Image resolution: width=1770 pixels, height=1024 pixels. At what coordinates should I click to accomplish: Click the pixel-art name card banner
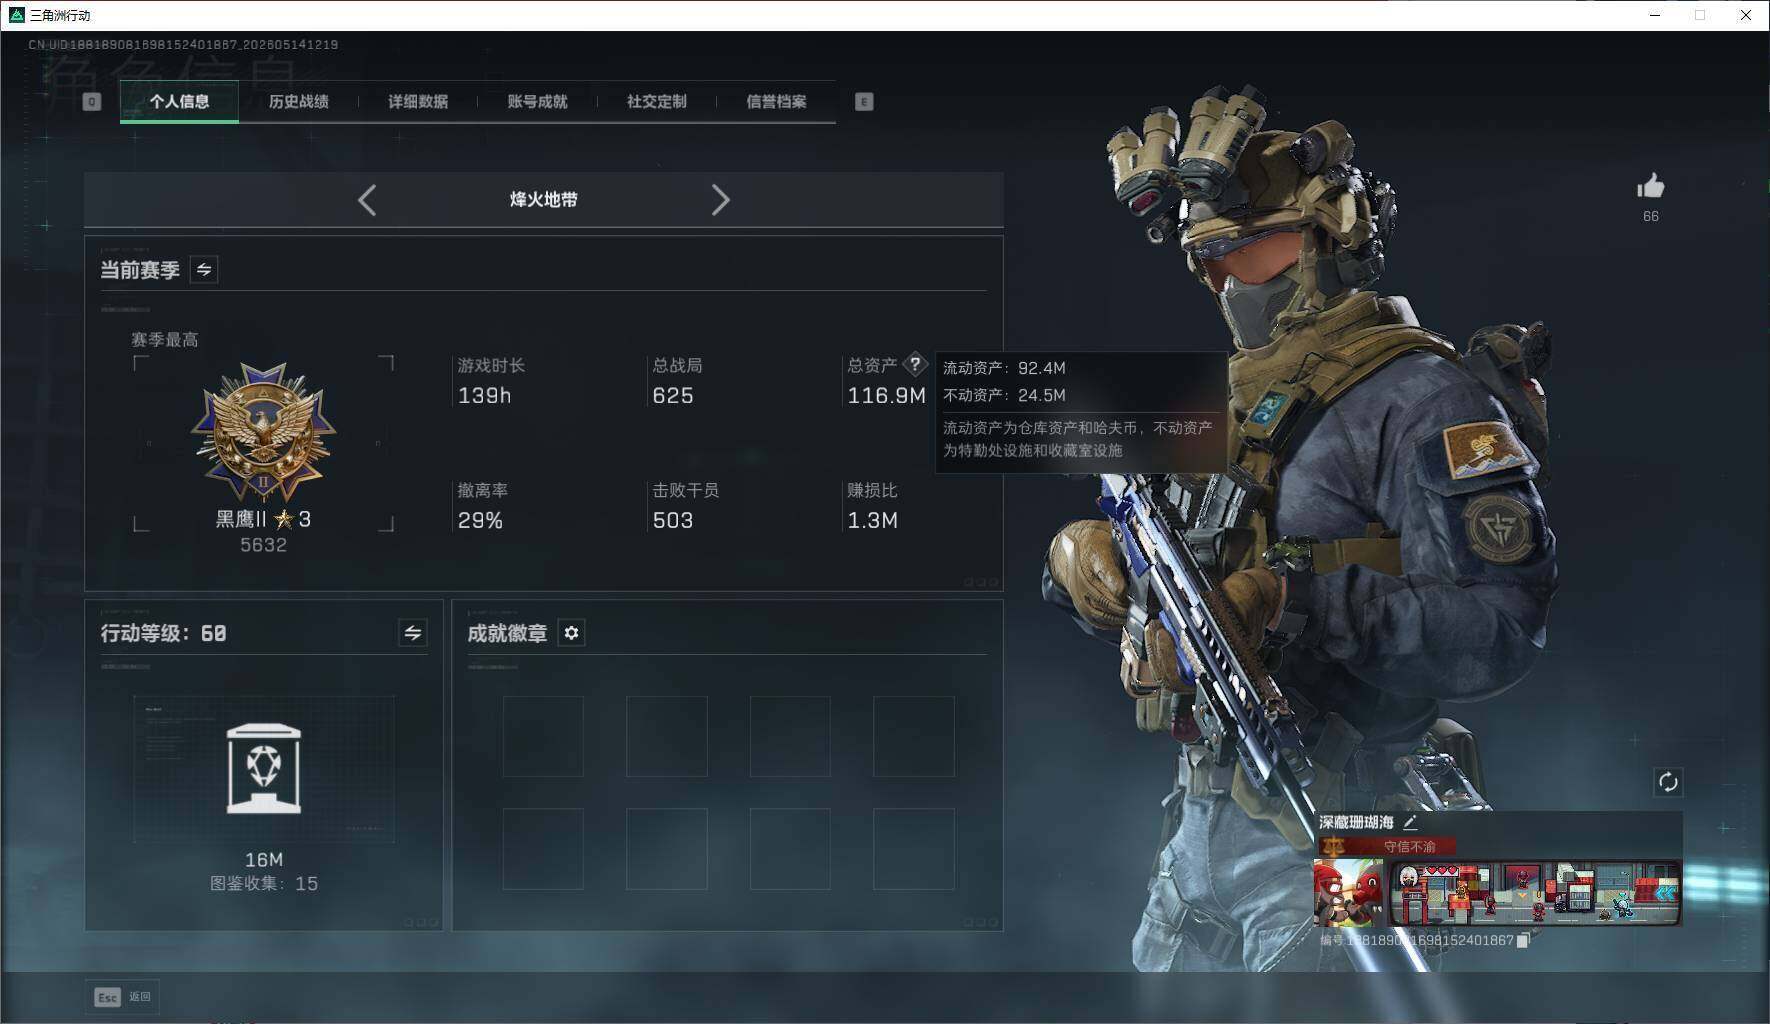tap(1535, 892)
